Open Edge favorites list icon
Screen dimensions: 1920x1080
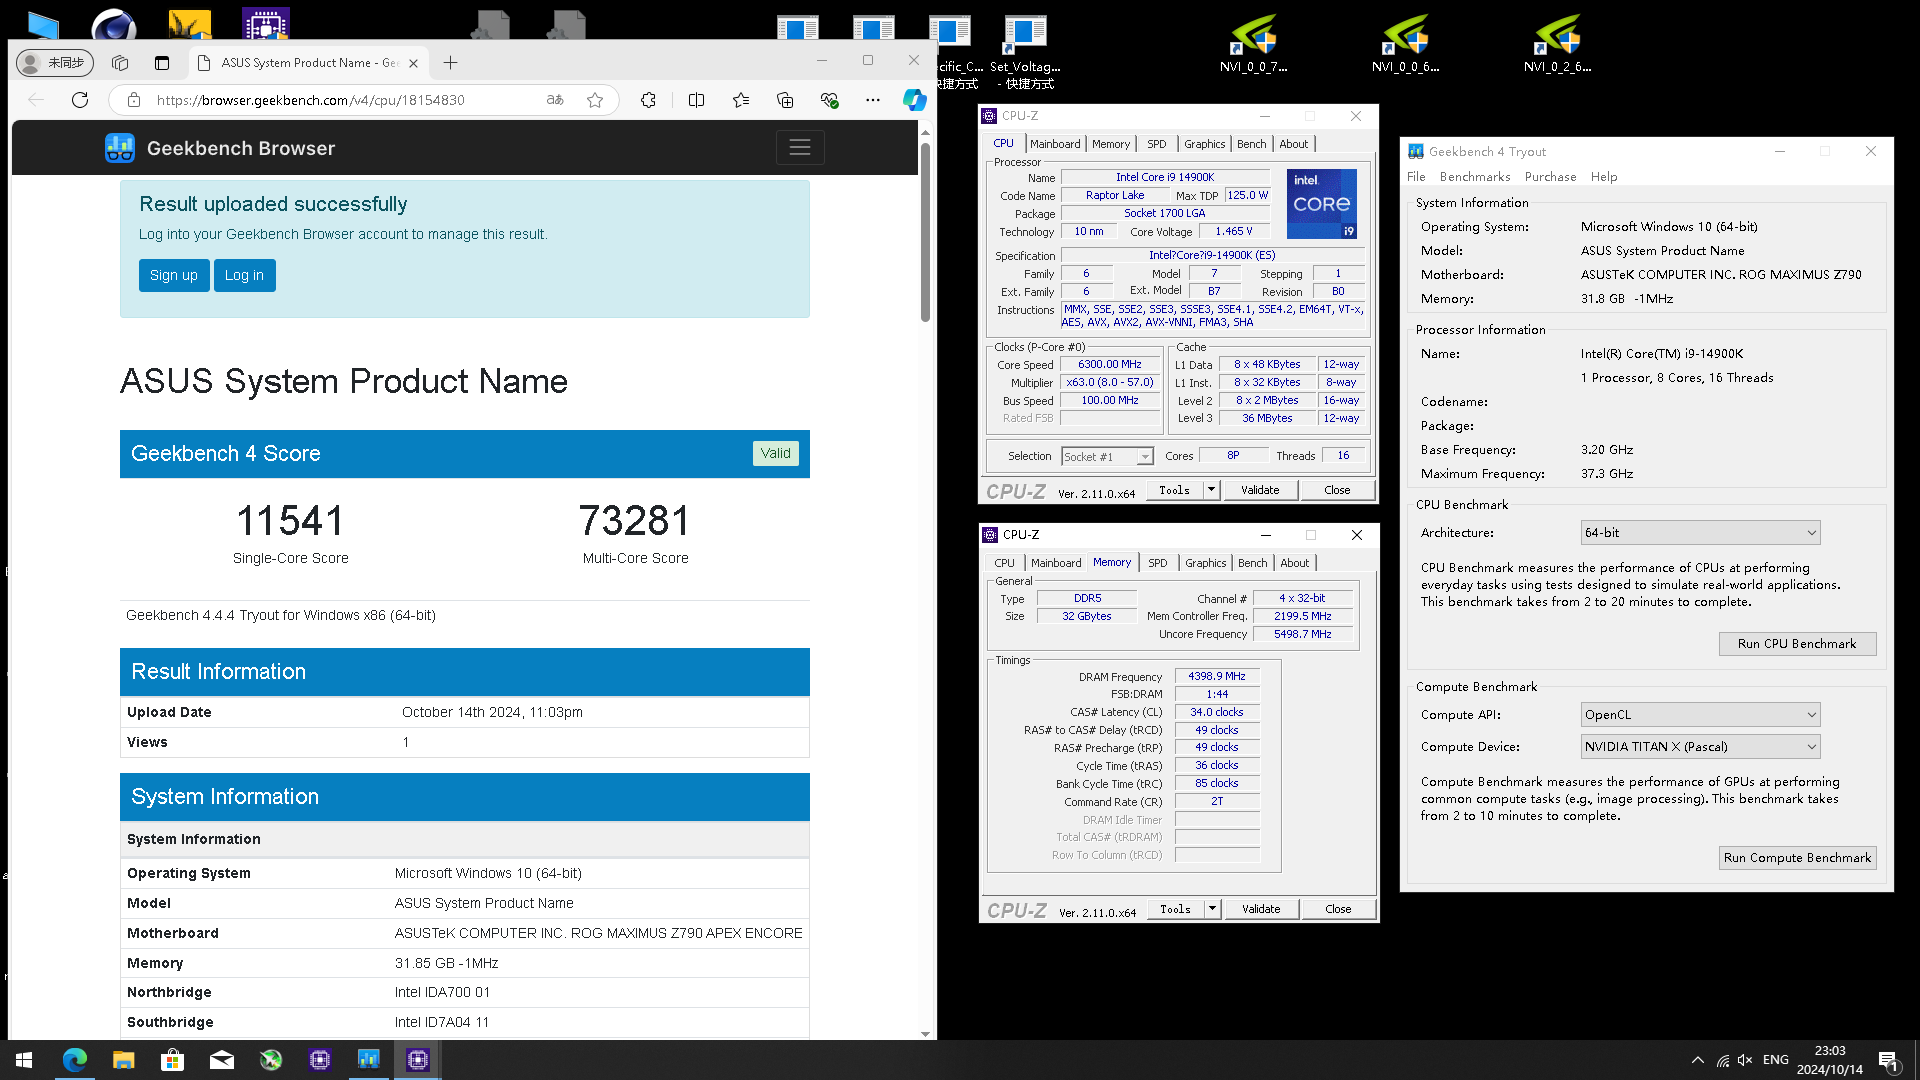pos(741,100)
